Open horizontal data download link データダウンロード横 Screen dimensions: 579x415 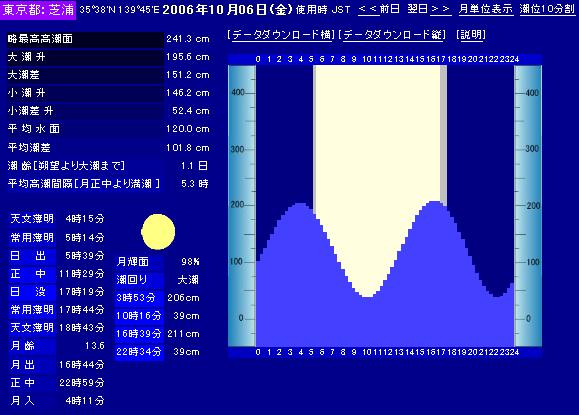pos(281,35)
